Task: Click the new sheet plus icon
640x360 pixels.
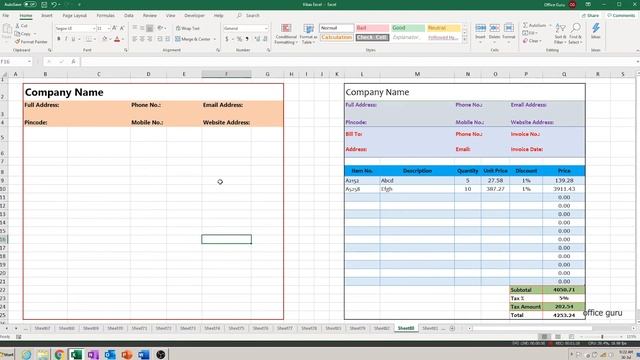Action: click(452, 328)
